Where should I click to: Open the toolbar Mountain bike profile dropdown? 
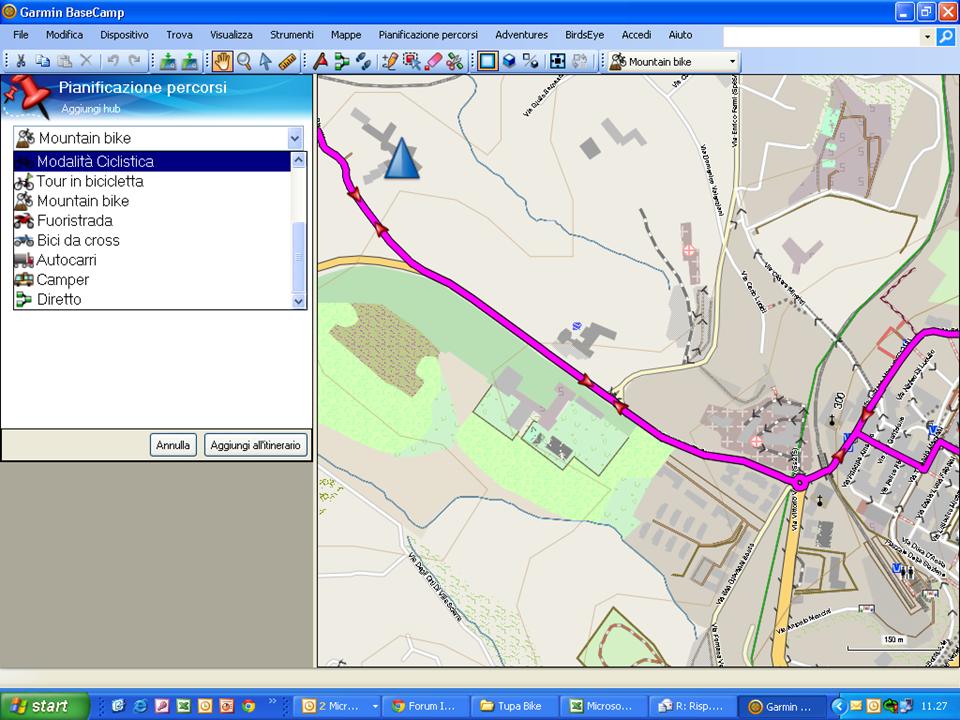point(732,62)
